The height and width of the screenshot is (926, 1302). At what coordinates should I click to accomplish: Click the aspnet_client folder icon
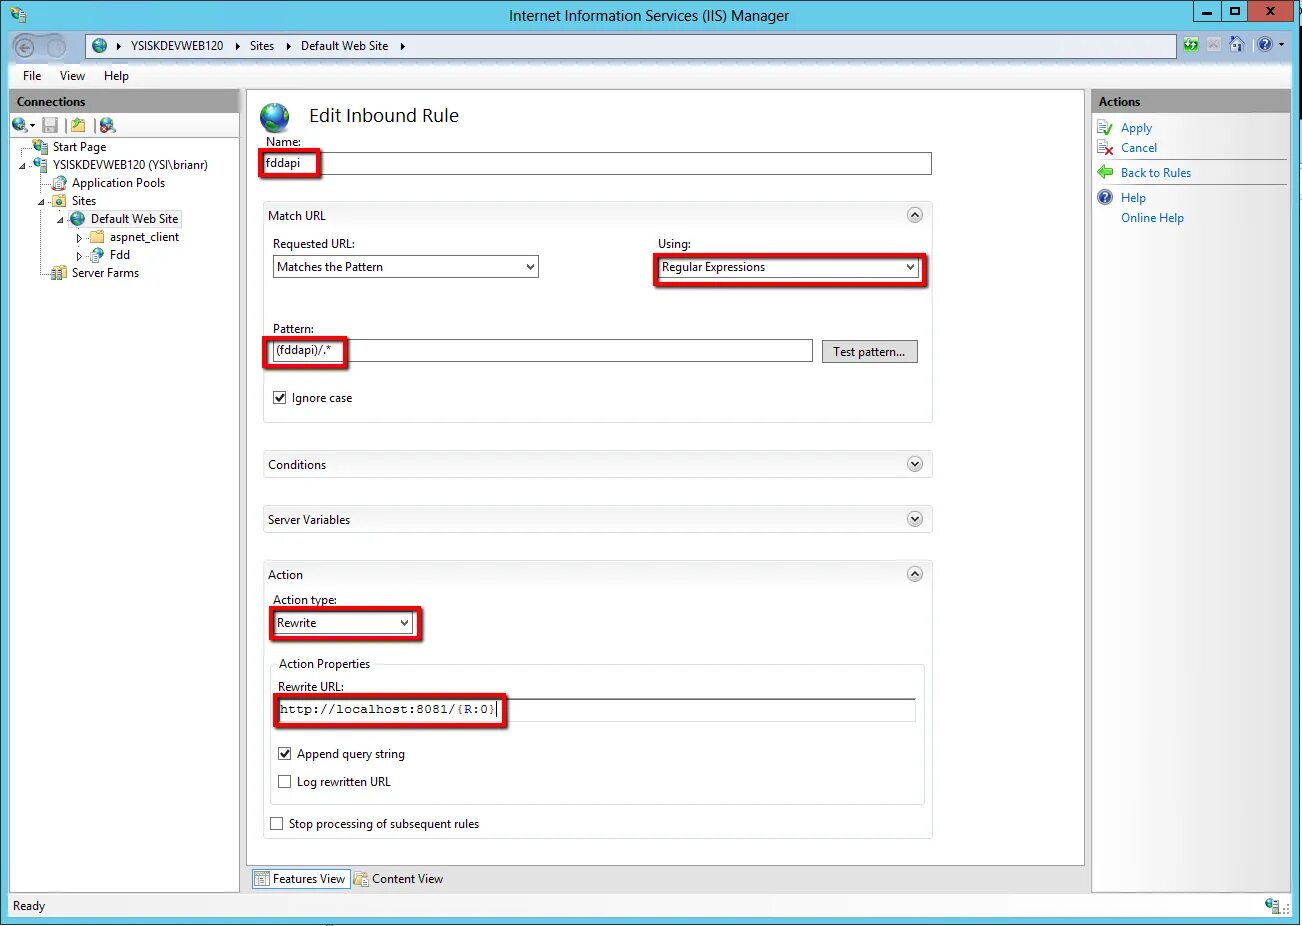(97, 237)
